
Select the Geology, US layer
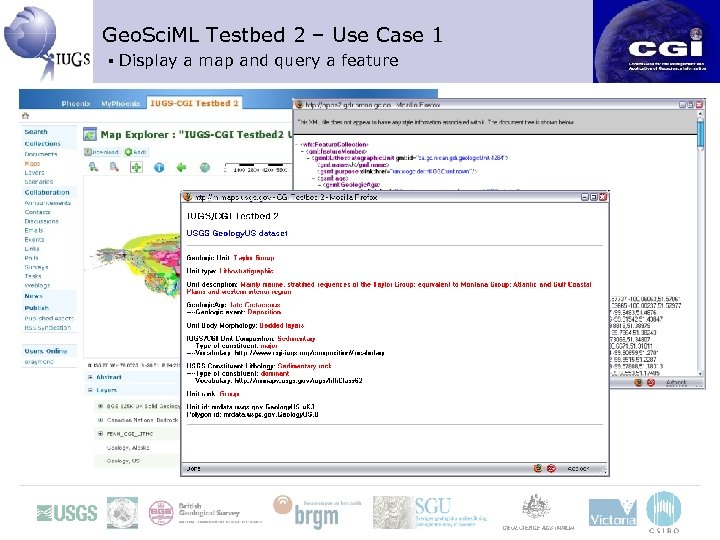coord(123,461)
